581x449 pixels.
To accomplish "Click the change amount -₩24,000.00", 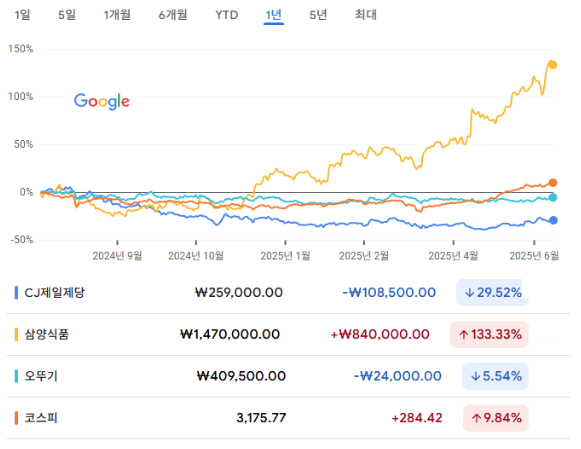I will click(x=398, y=376).
